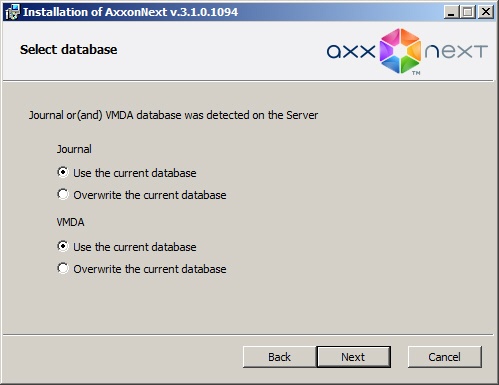This screenshot has width=499, height=385.
Task: Click the 'axx' text of the logo
Action: coord(351,52)
